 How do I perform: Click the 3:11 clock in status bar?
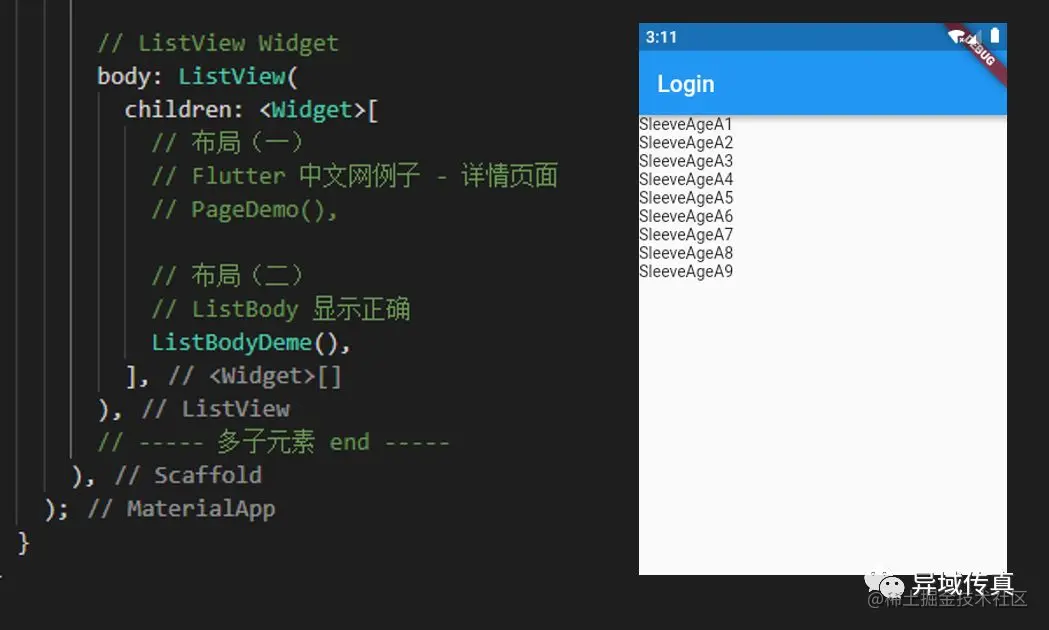point(661,37)
